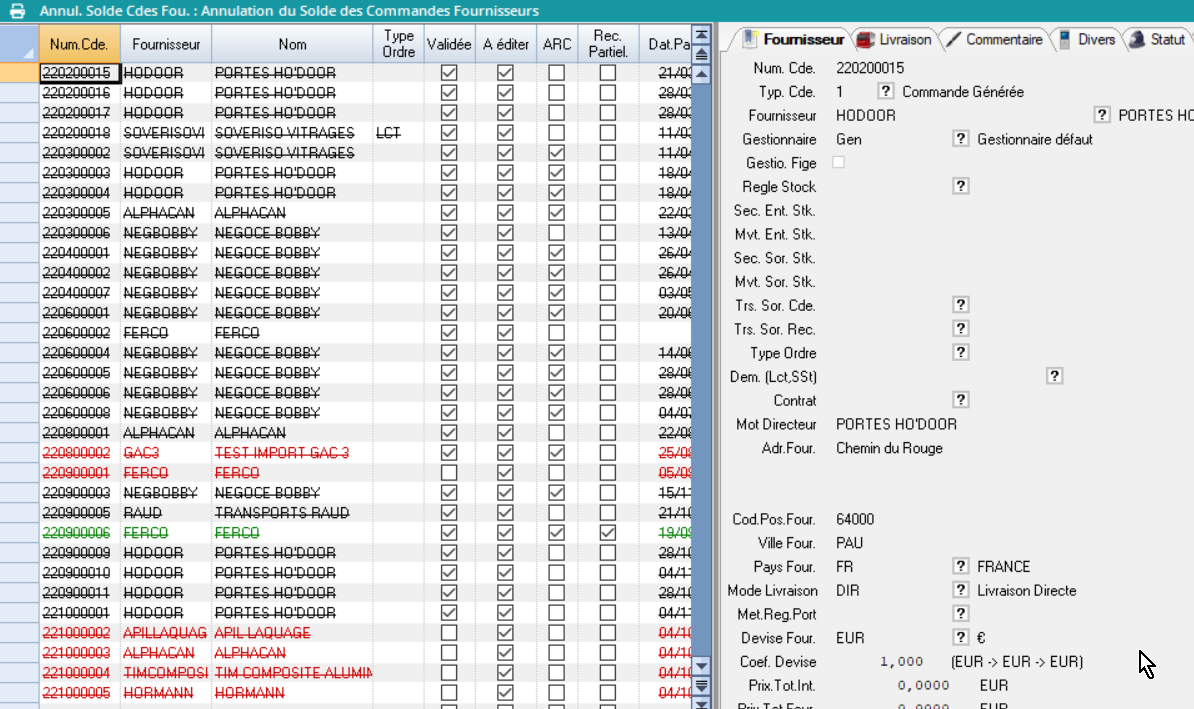Open lookup '?' beside Gestionnaire field
The image size is (1194, 709).
pyautogui.click(x=960, y=139)
